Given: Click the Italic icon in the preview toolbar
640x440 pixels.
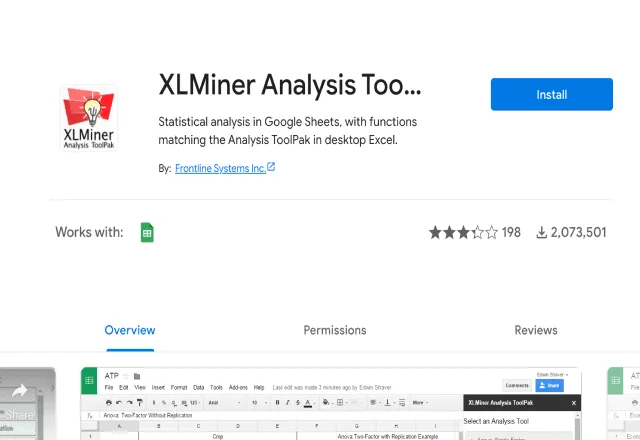Looking at the screenshot, I should click(x=287, y=402).
